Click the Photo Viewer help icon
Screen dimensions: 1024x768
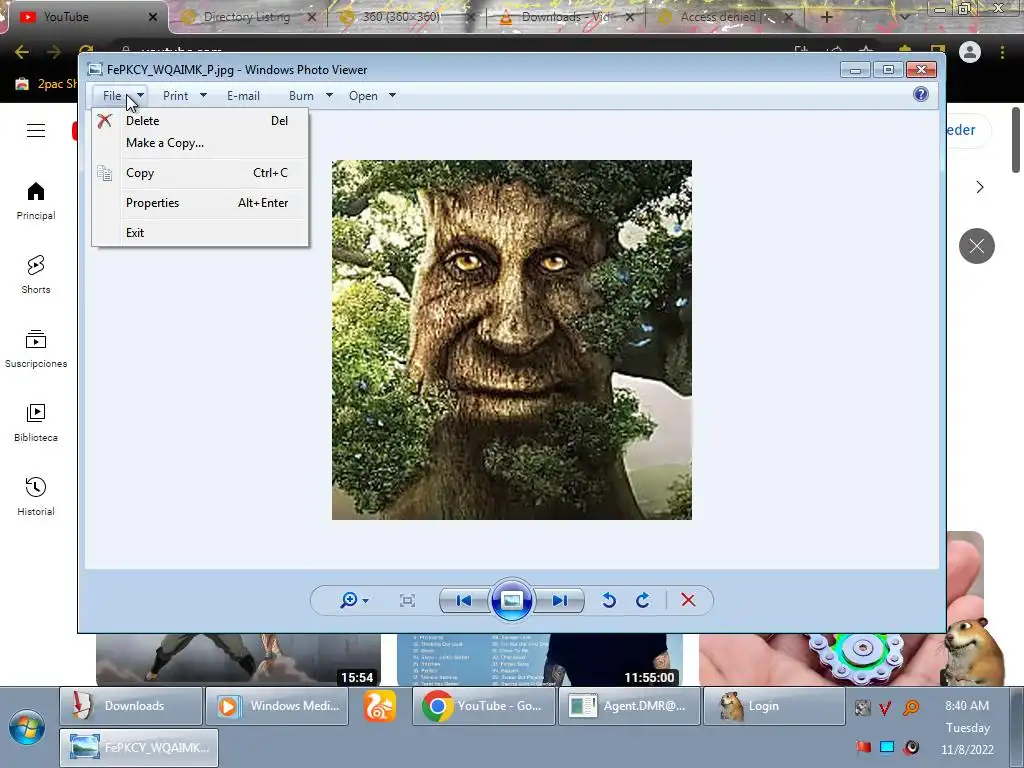(x=921, y=95)
